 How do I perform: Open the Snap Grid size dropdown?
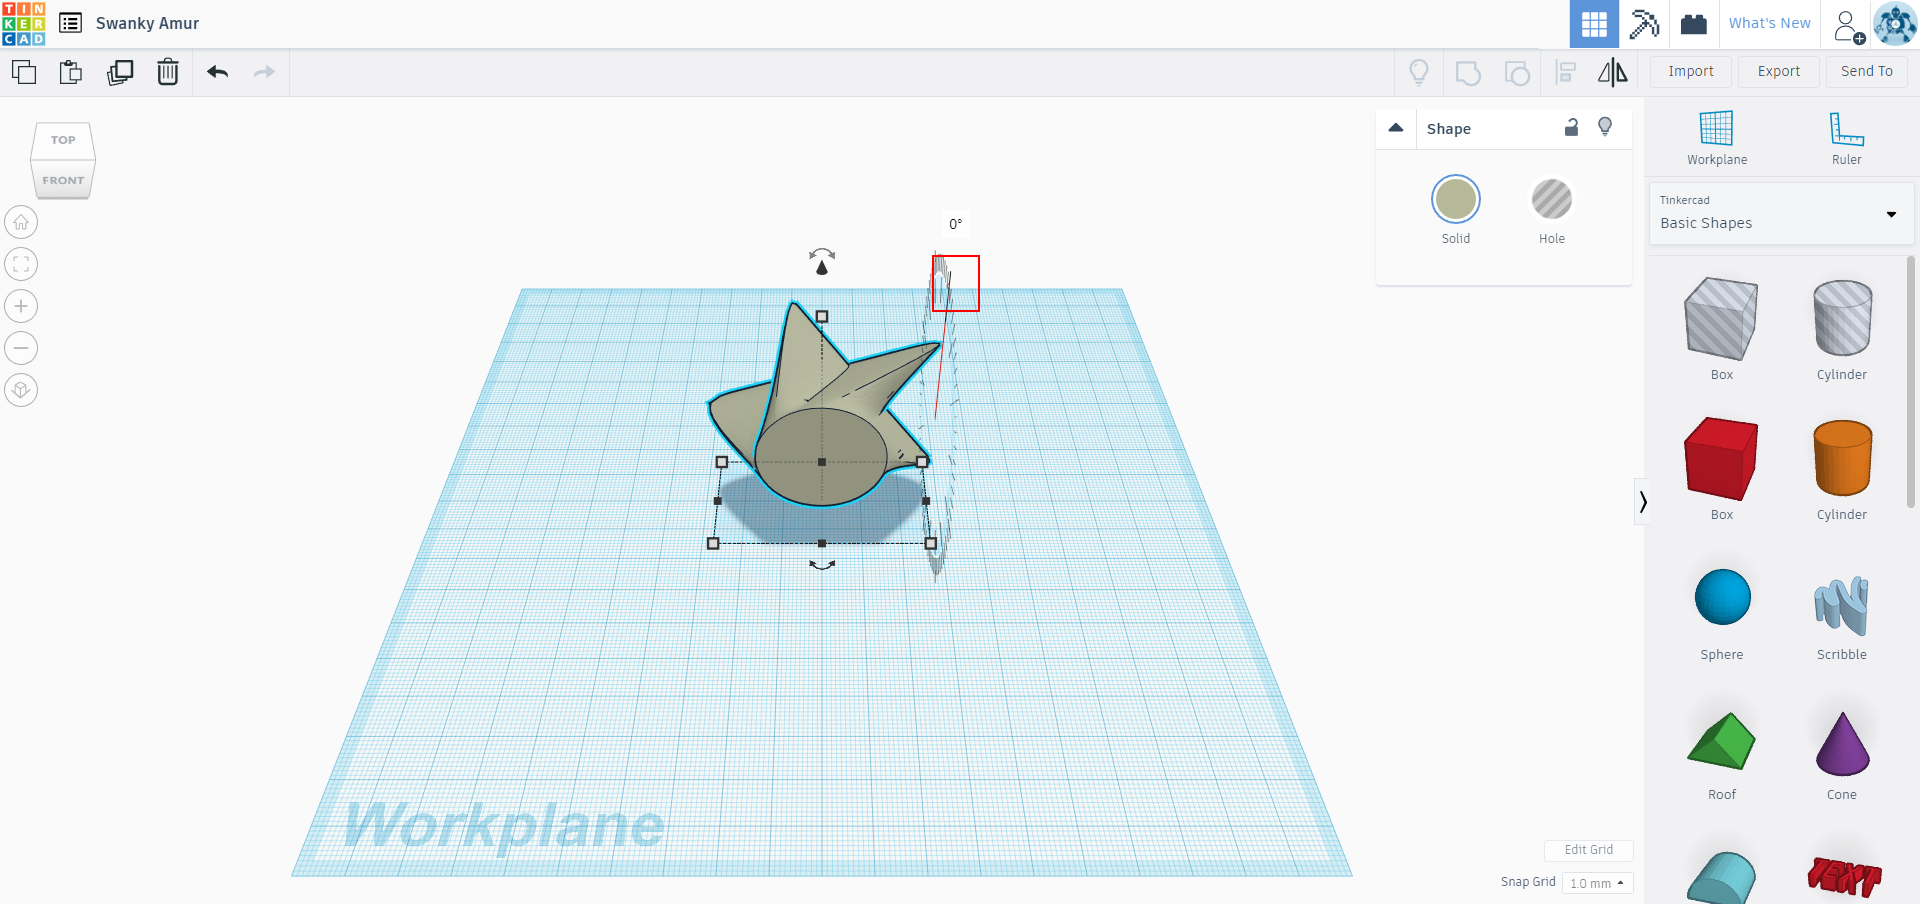pyautogui.click(x=1597, y=883)
